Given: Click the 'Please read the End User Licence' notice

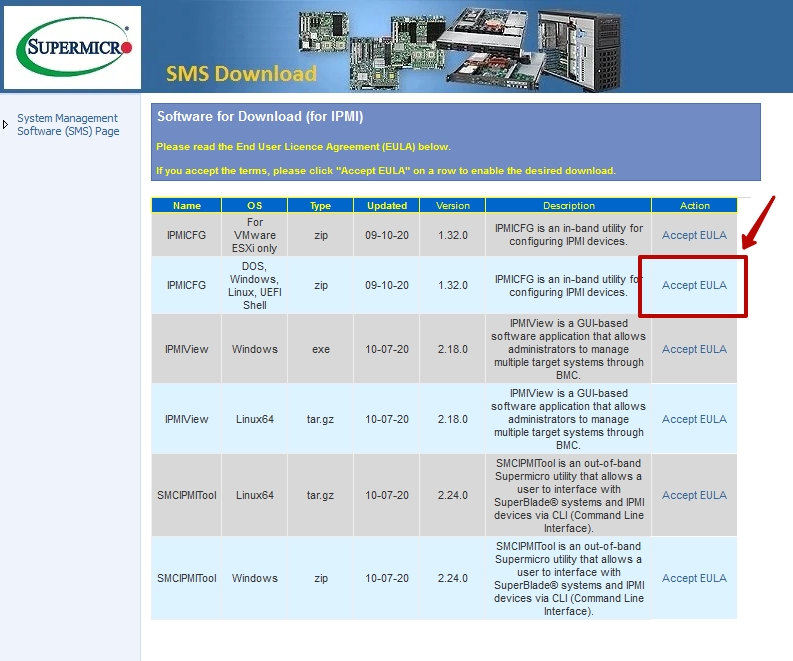Looking at the screenshot, I should click(303, 147).
